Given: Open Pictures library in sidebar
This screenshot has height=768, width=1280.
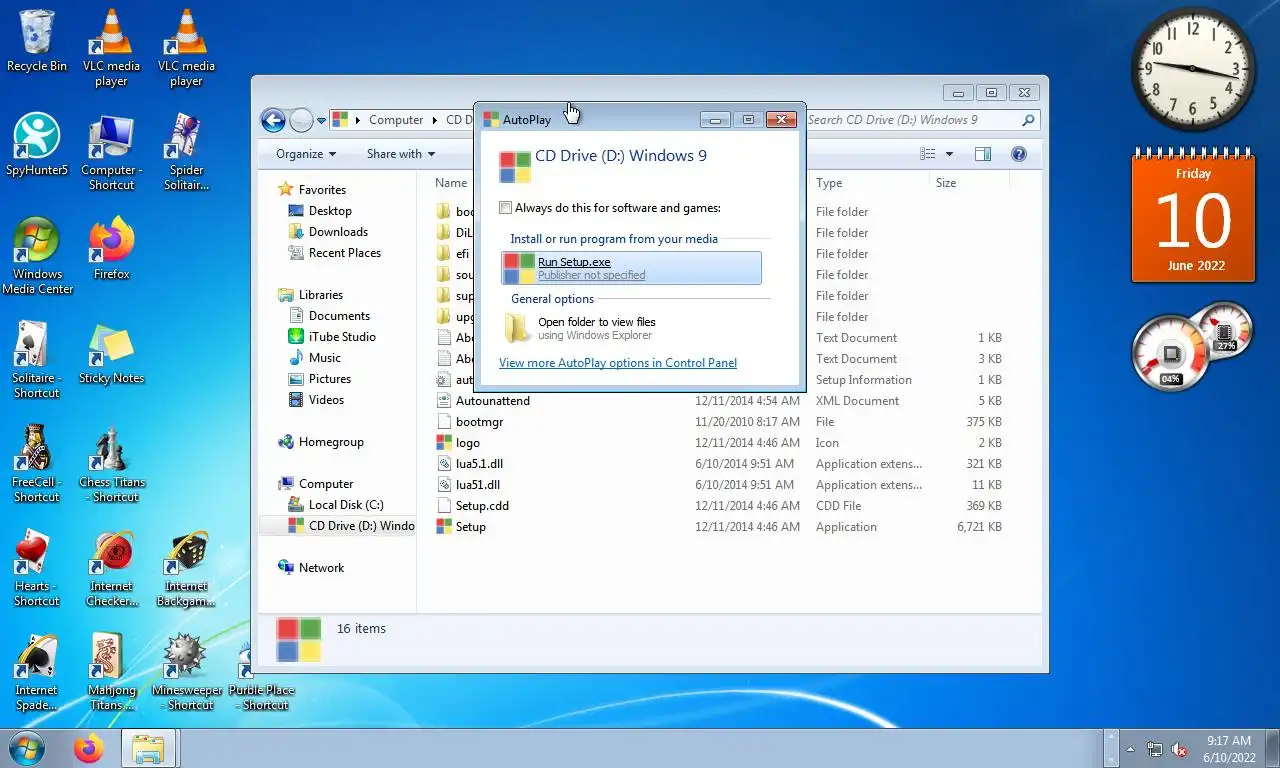Looking at the screenshot, I should [x=330, y=379].
